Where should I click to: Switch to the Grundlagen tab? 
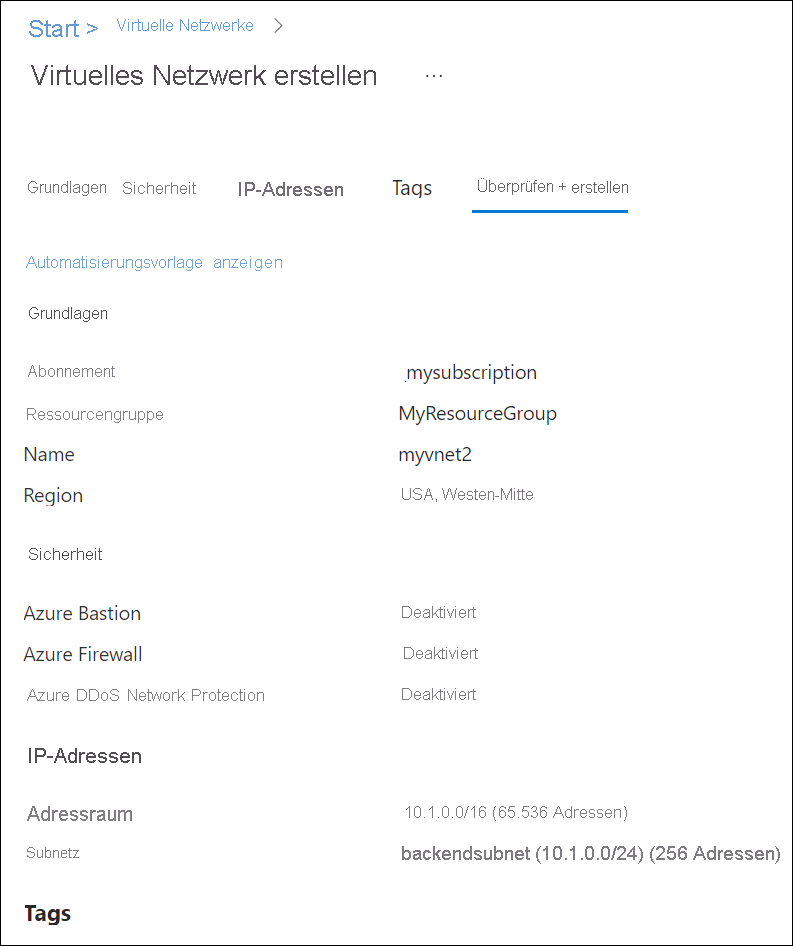click(x=67, y=188)
